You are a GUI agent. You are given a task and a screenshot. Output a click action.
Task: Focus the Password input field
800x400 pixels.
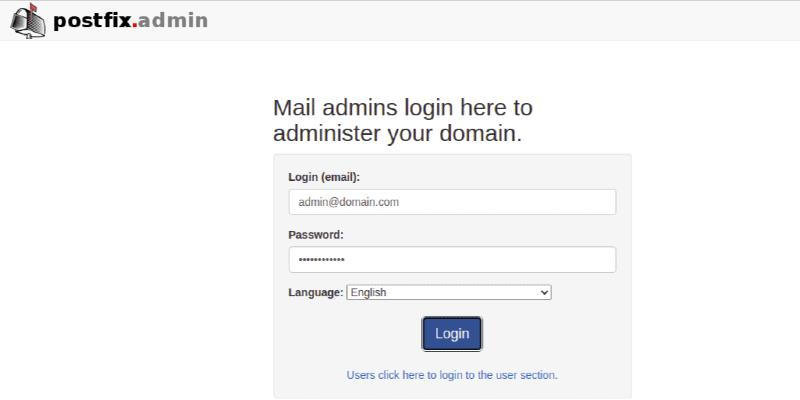(452, 260)
